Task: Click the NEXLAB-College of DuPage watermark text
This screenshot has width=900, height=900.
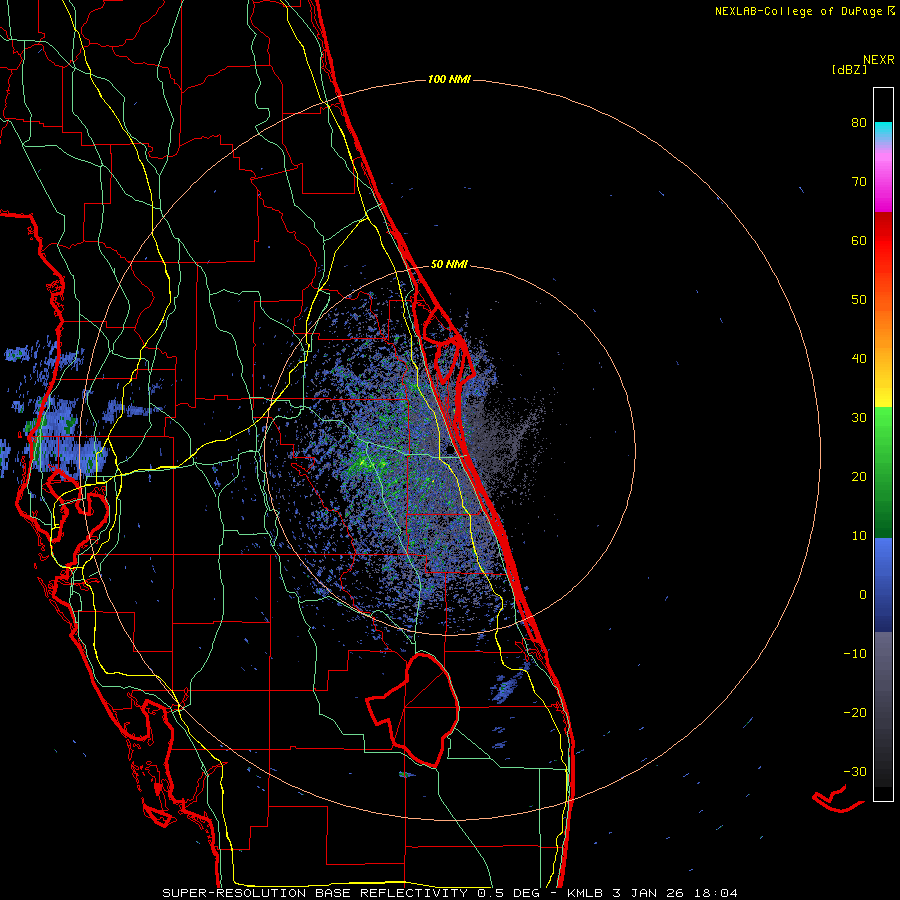Action: (x=804, y=11)
